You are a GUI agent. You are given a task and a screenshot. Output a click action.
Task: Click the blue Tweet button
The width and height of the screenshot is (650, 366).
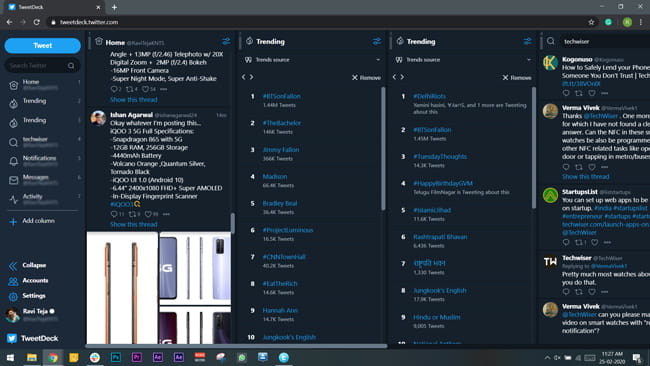pyautogui.click(x=42, y=46)
